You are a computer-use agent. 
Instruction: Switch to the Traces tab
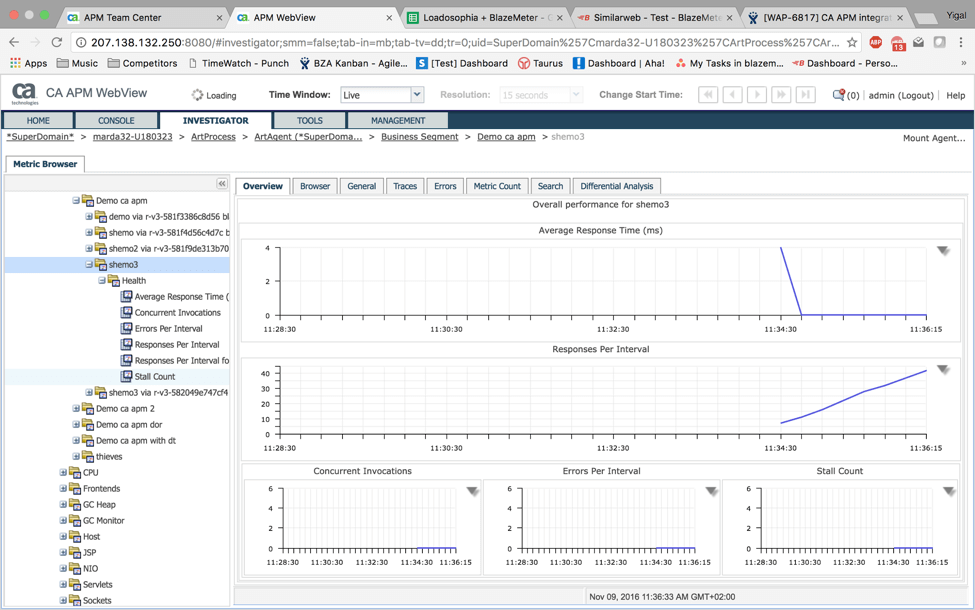pos(405,186)
